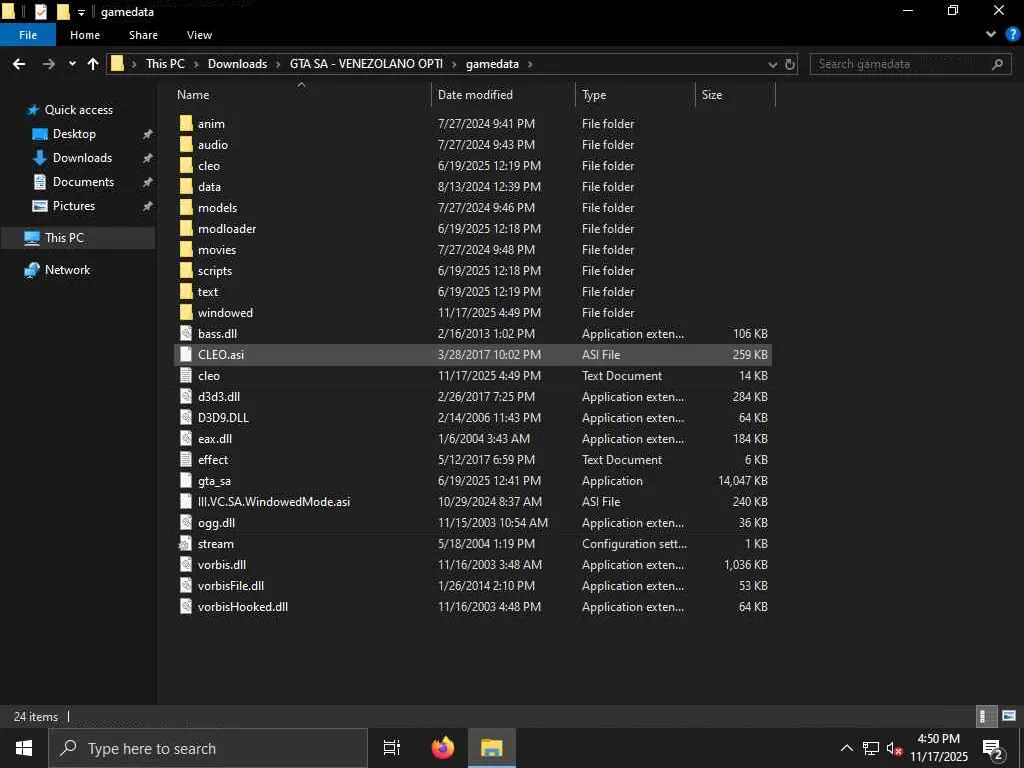This screenshot has width=1024, height=768.
Task: Open the Windows Start menu
Action: pyautogui.click(x=24, y=748)
